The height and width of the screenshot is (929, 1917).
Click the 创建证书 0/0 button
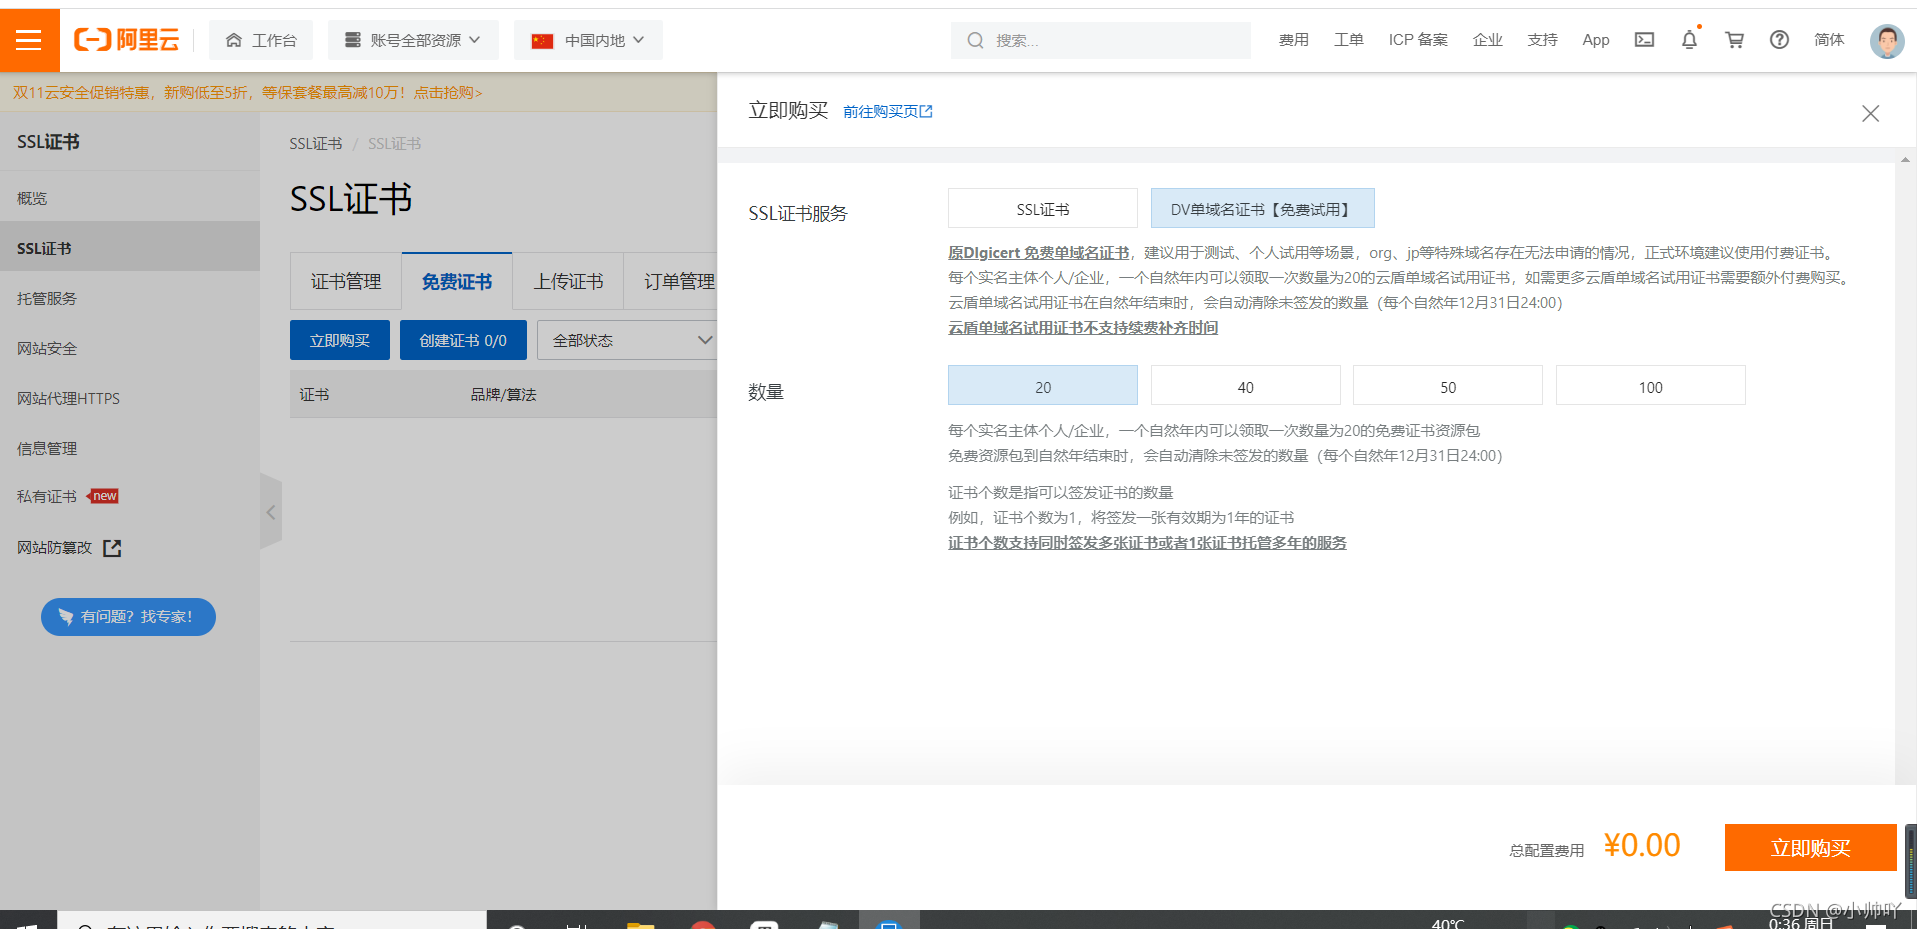click(x=463, y=340)
